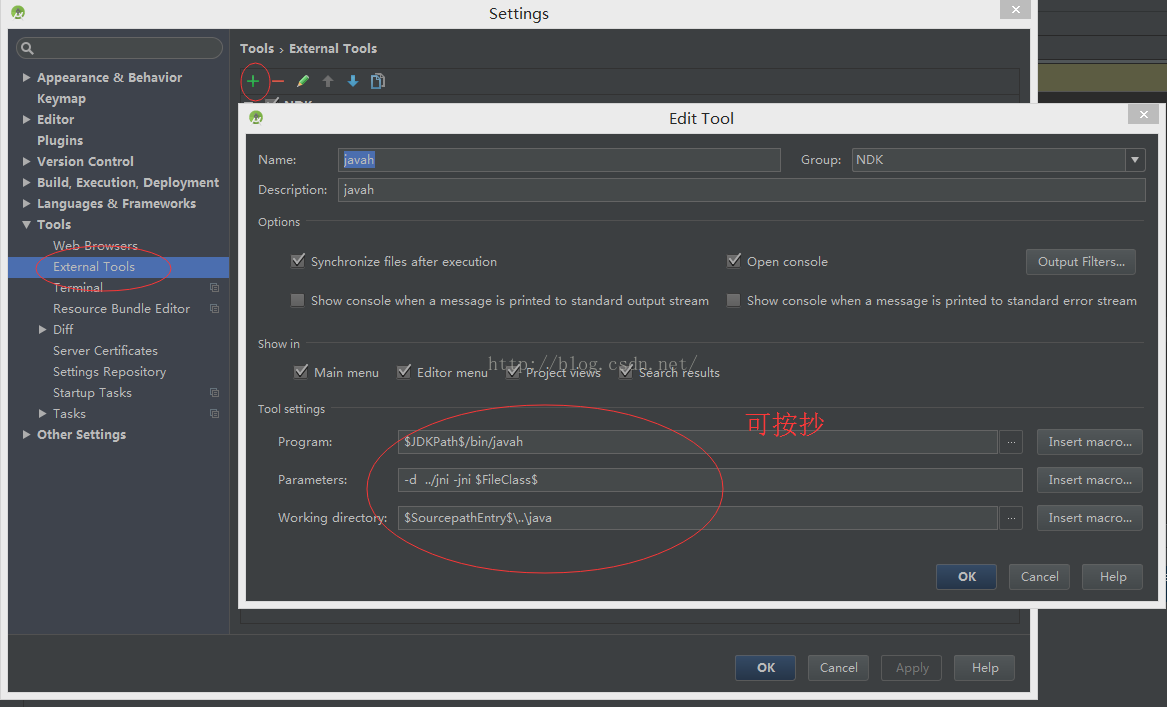Click Cancel in the Settings window
The image size is (1167, 707).
click(x=838, y=668)
